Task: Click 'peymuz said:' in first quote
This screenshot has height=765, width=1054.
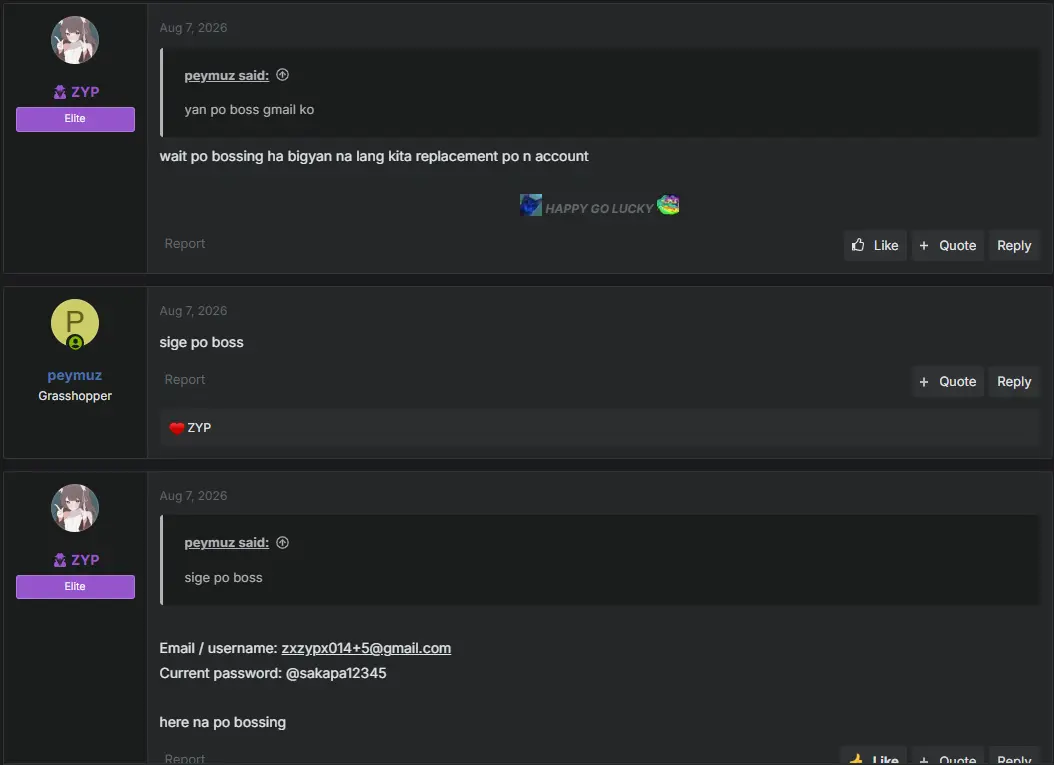Action: (x=227, y=75)
